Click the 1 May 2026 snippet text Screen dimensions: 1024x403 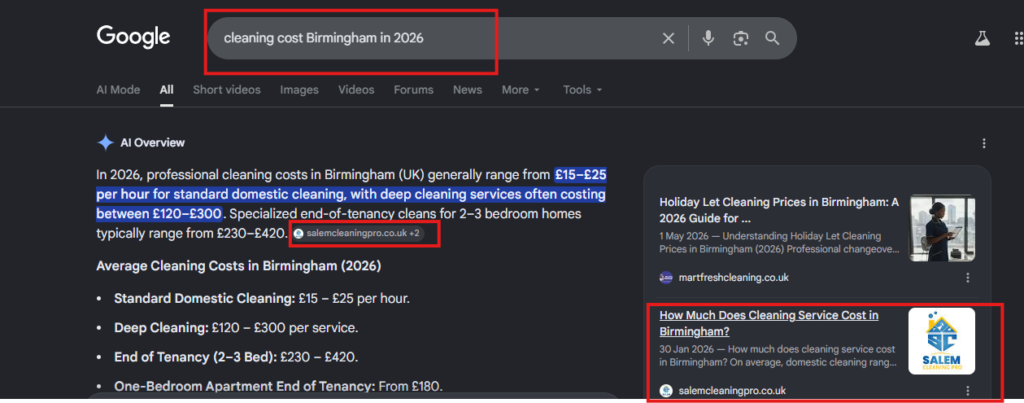pyautogui.click(x=780, y=243)
